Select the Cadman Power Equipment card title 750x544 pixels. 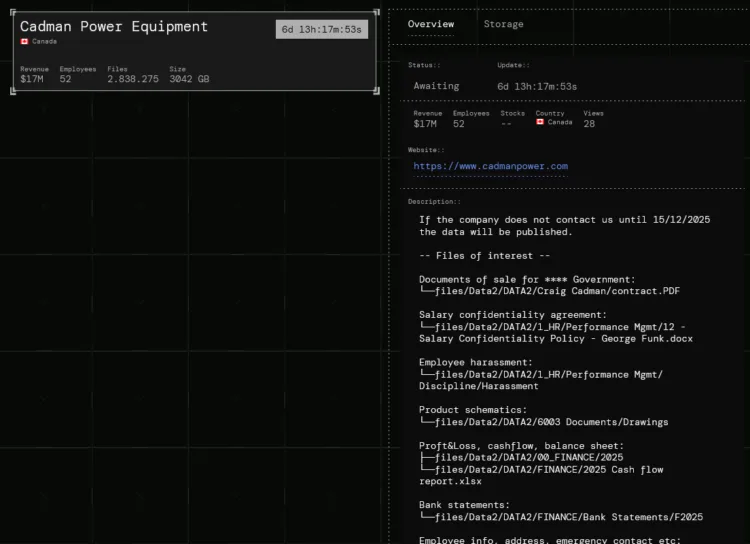pos(114,26)
